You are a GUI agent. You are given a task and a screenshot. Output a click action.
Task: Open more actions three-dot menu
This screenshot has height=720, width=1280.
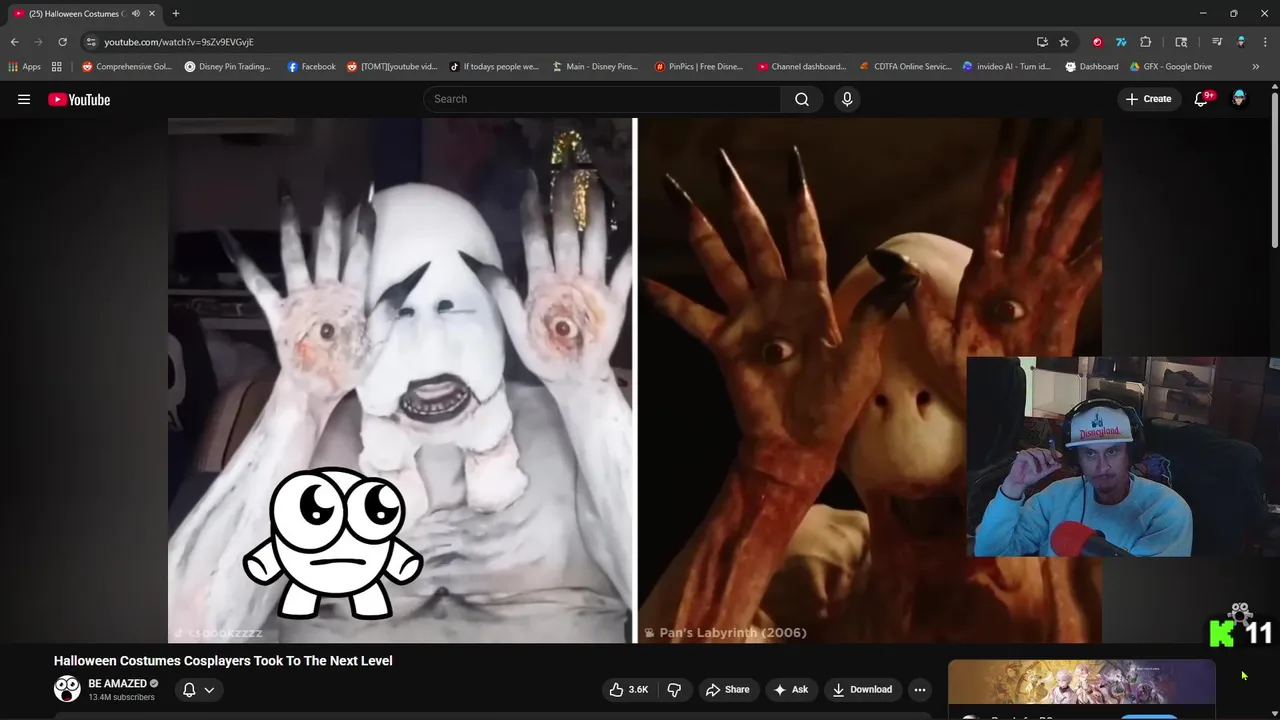click(x=920, y=689)
